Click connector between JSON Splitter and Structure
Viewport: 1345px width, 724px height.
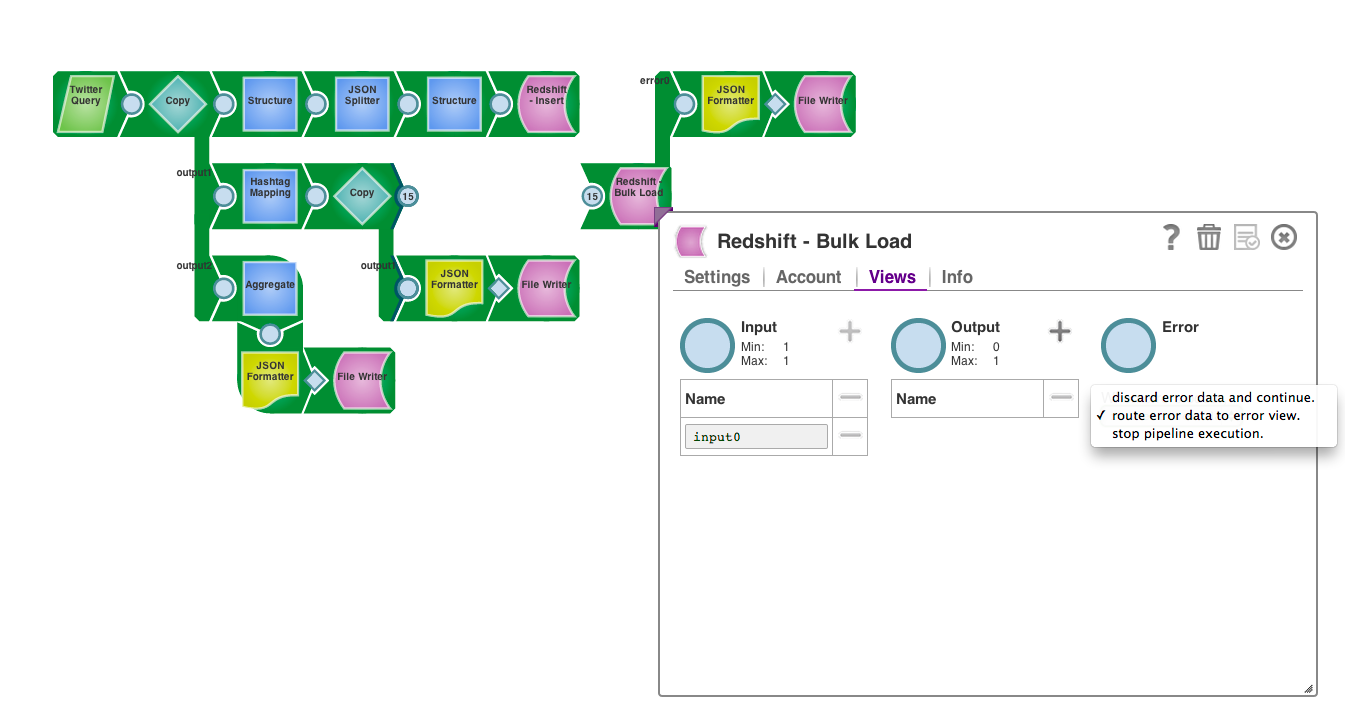click(x=408, y=103)
